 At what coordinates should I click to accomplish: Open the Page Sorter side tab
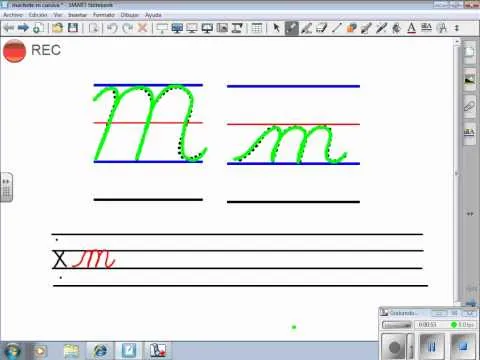pos(470,52)
